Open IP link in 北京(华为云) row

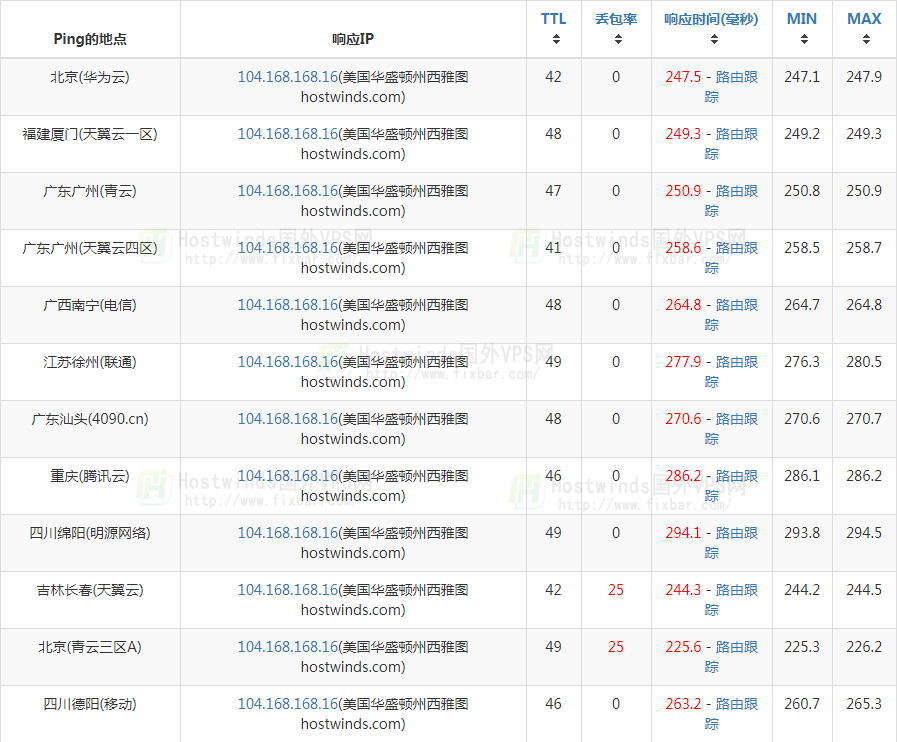pyautogui.click(x=288, y=77)
